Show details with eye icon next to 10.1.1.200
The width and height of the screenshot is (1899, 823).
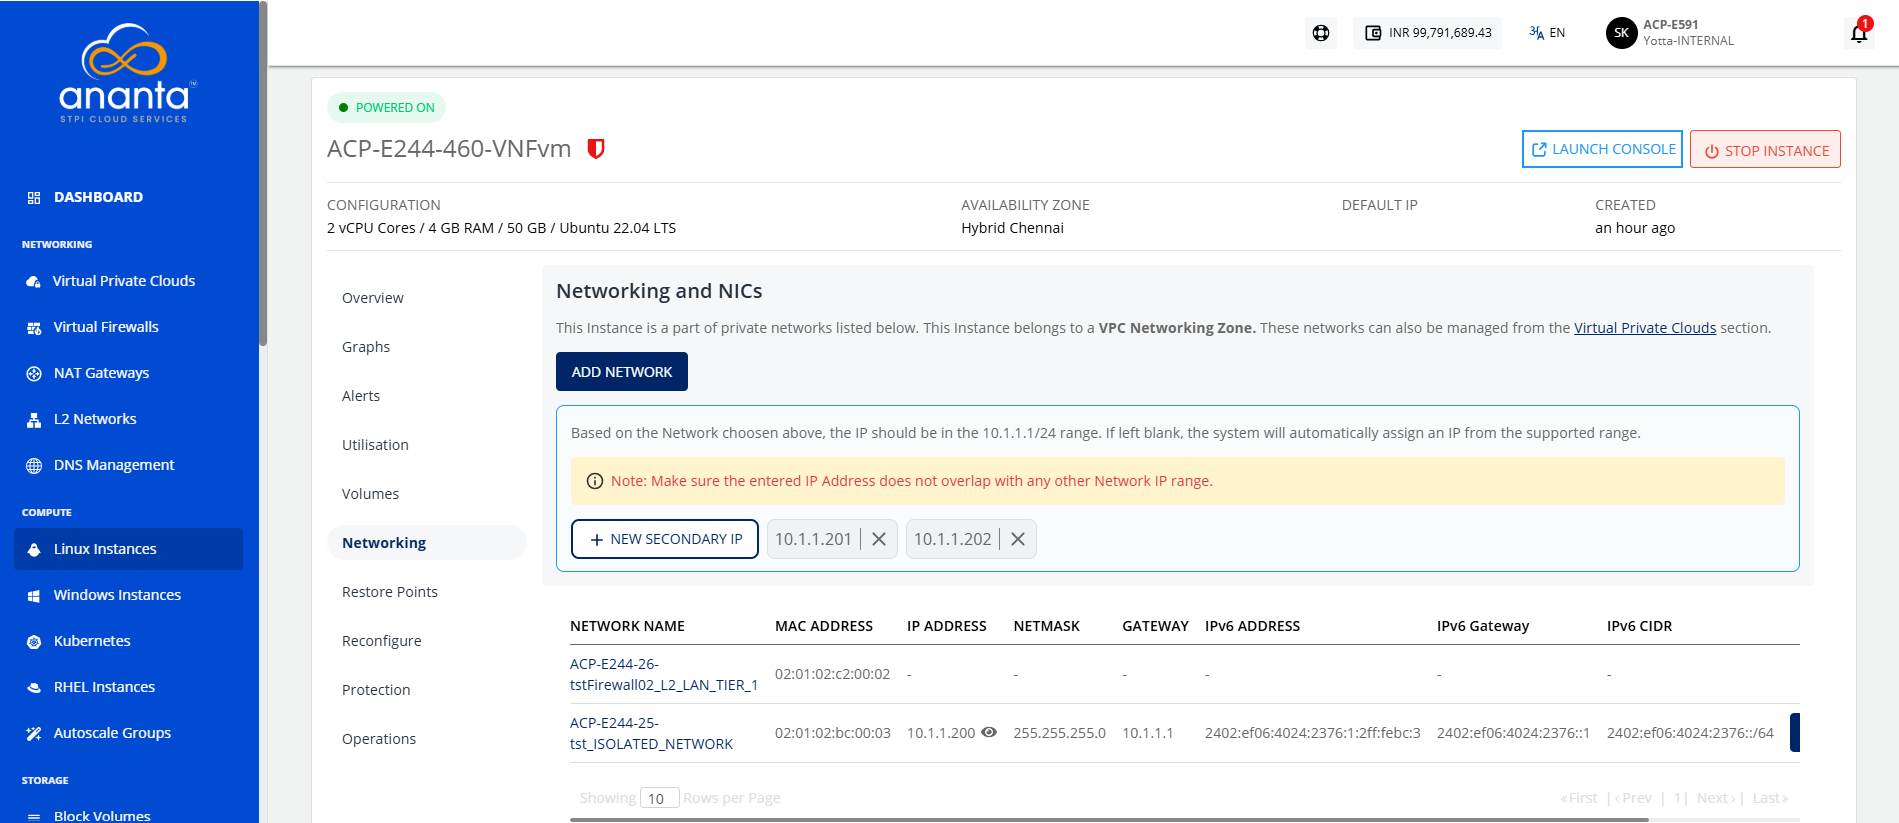coord(989,732)
